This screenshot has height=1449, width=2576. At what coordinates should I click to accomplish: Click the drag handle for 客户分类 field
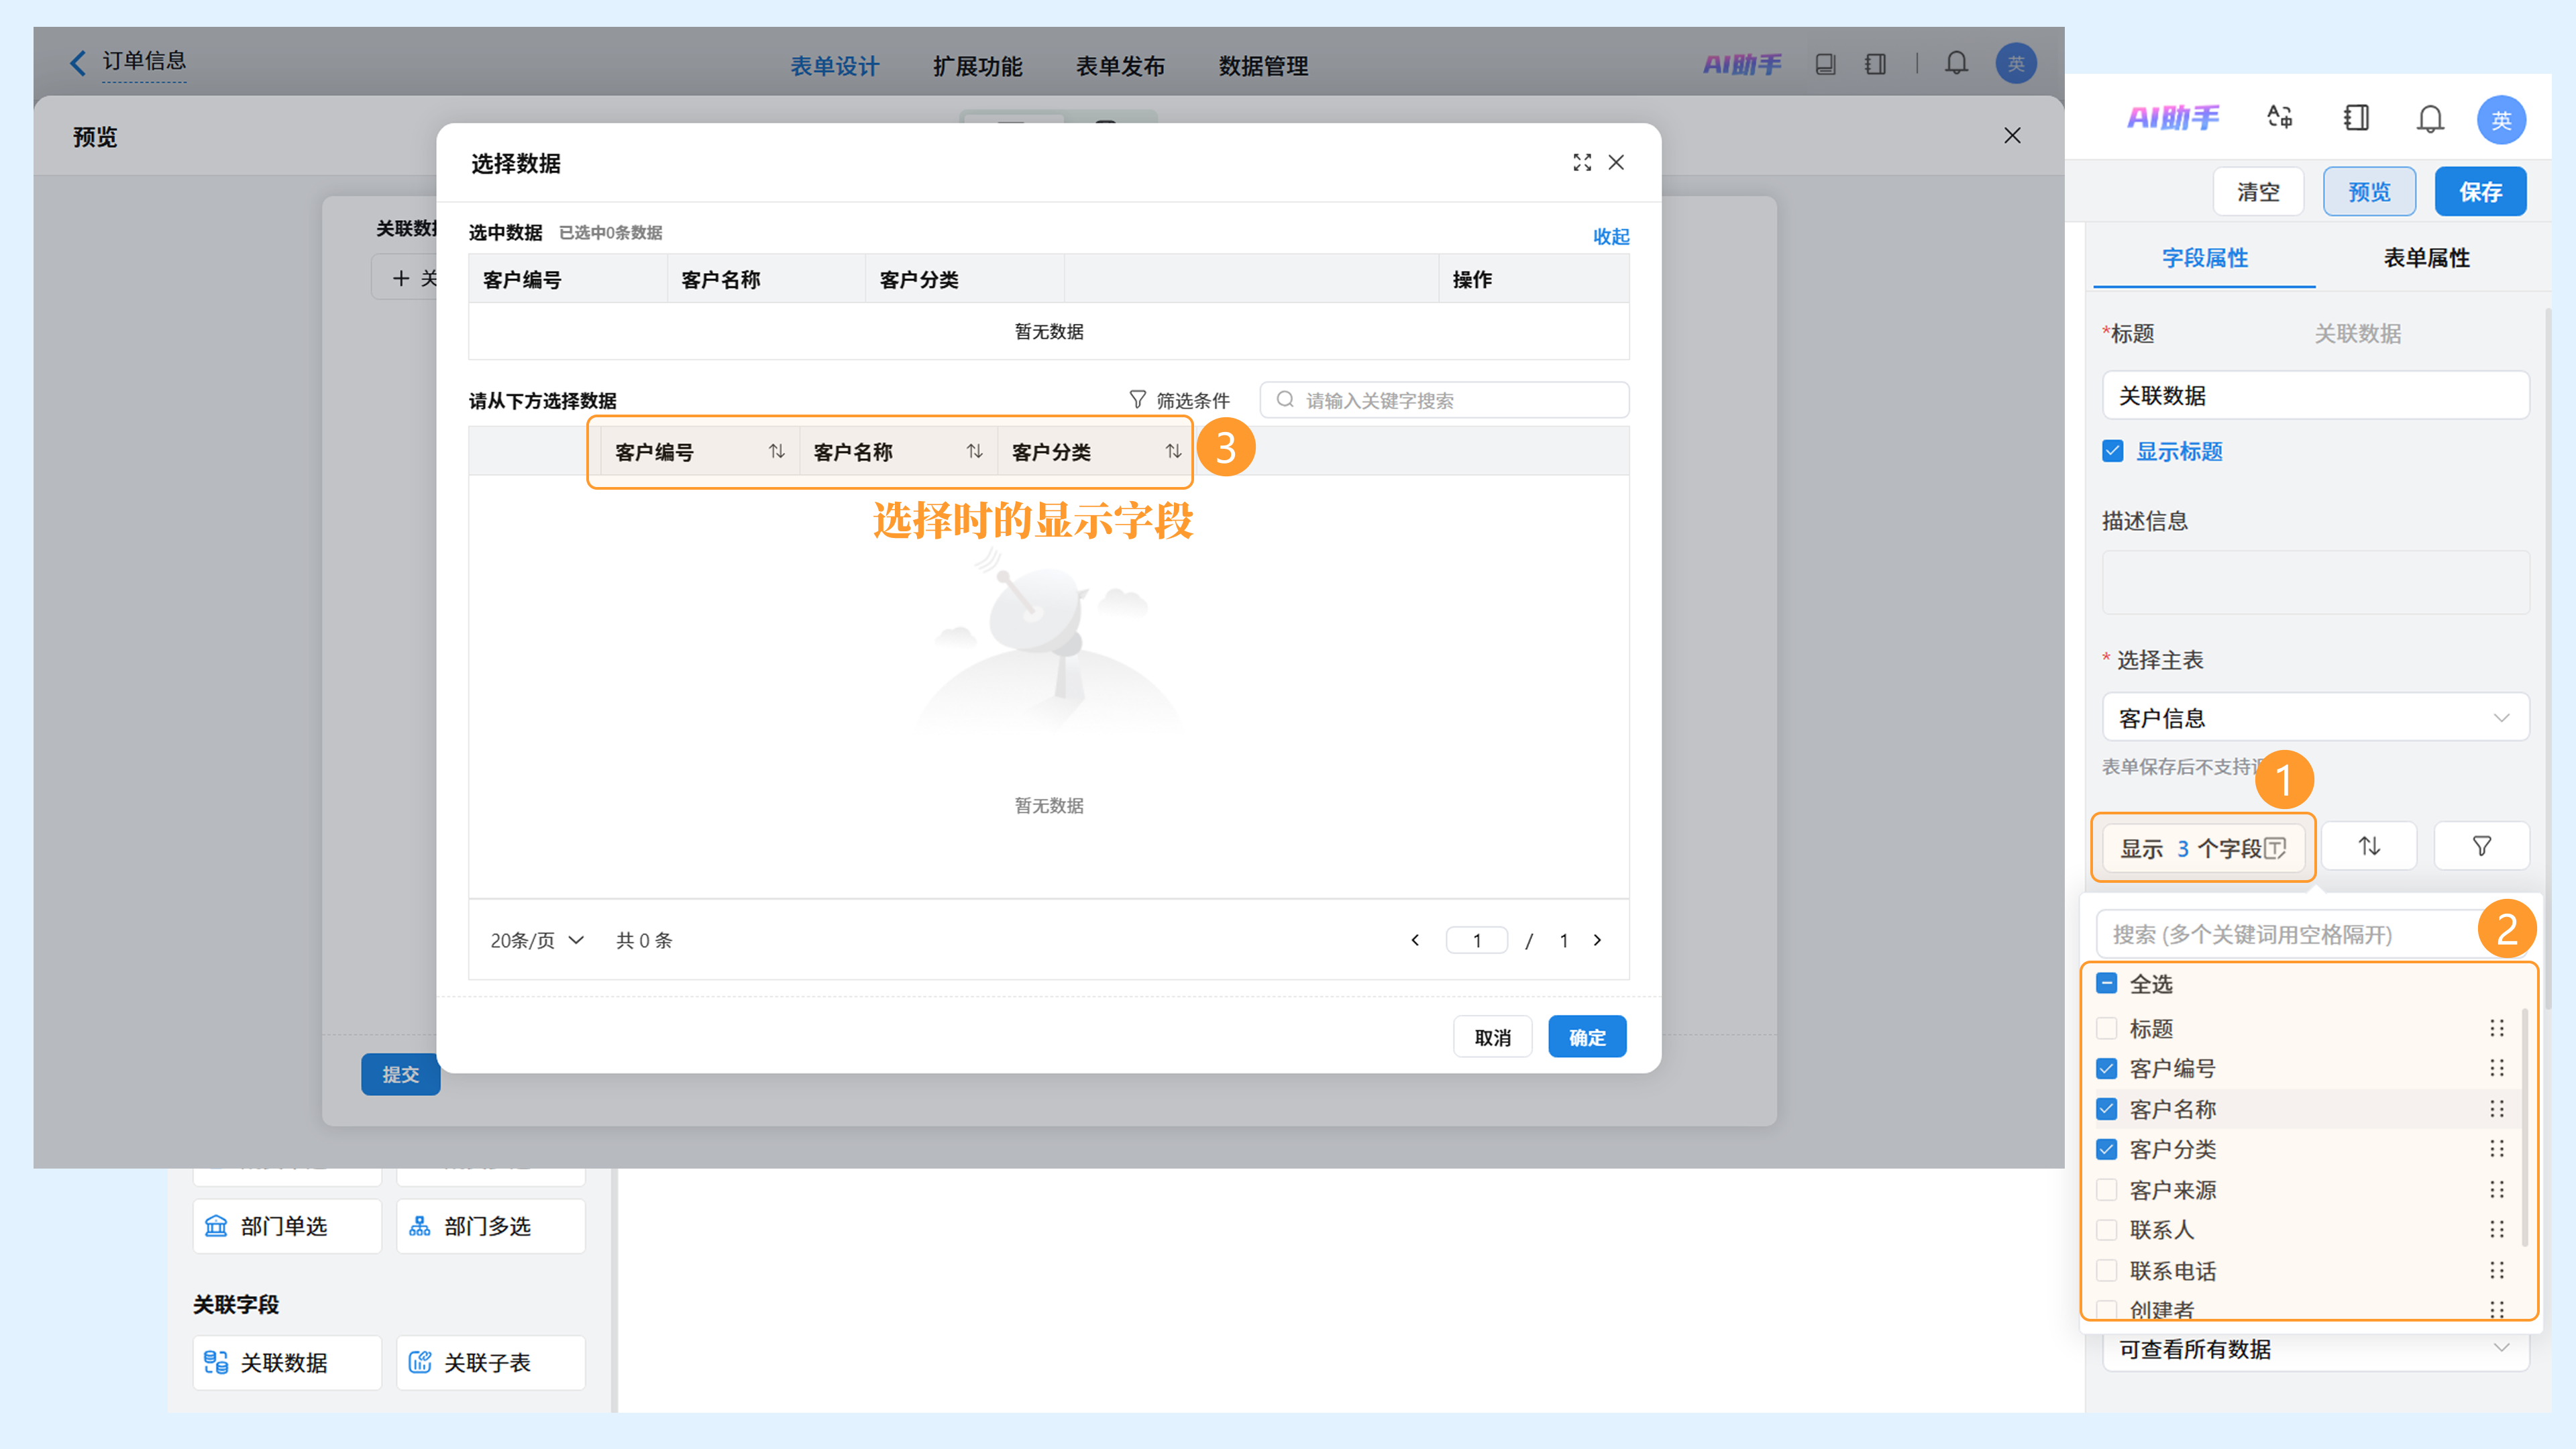point(2497,1149)
